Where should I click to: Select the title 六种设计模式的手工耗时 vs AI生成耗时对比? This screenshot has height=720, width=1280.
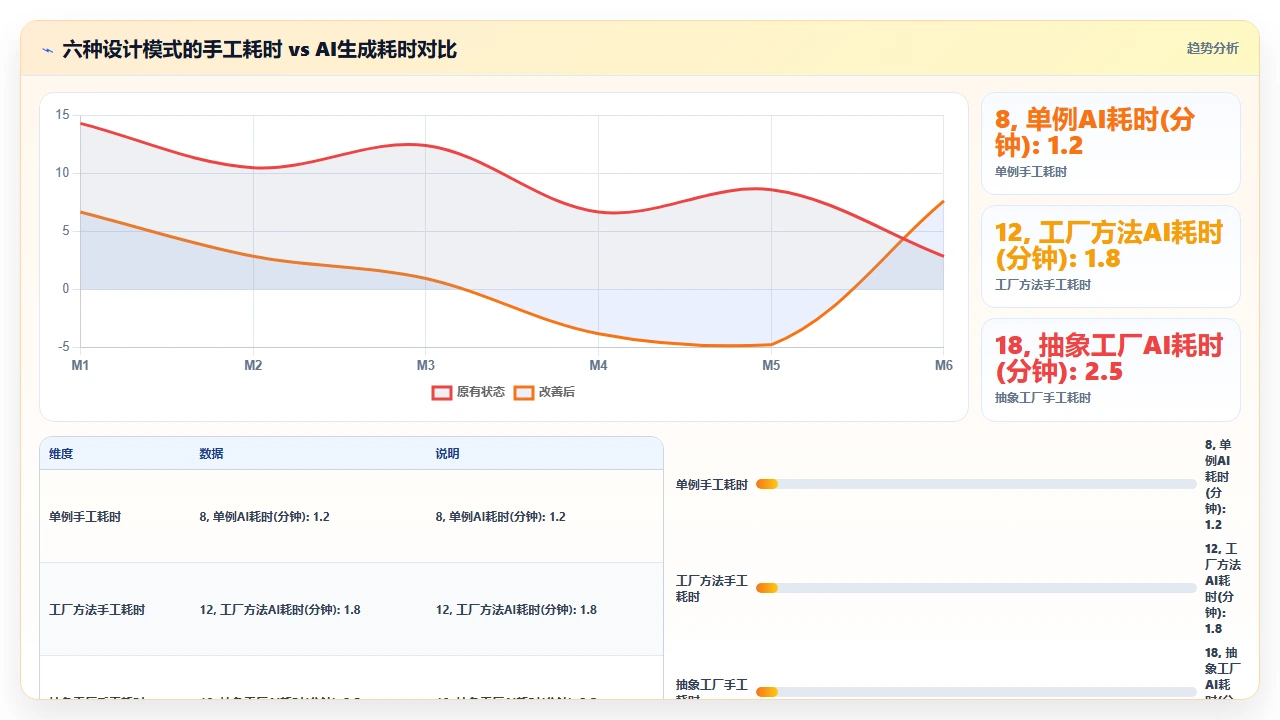pos(259,49)
